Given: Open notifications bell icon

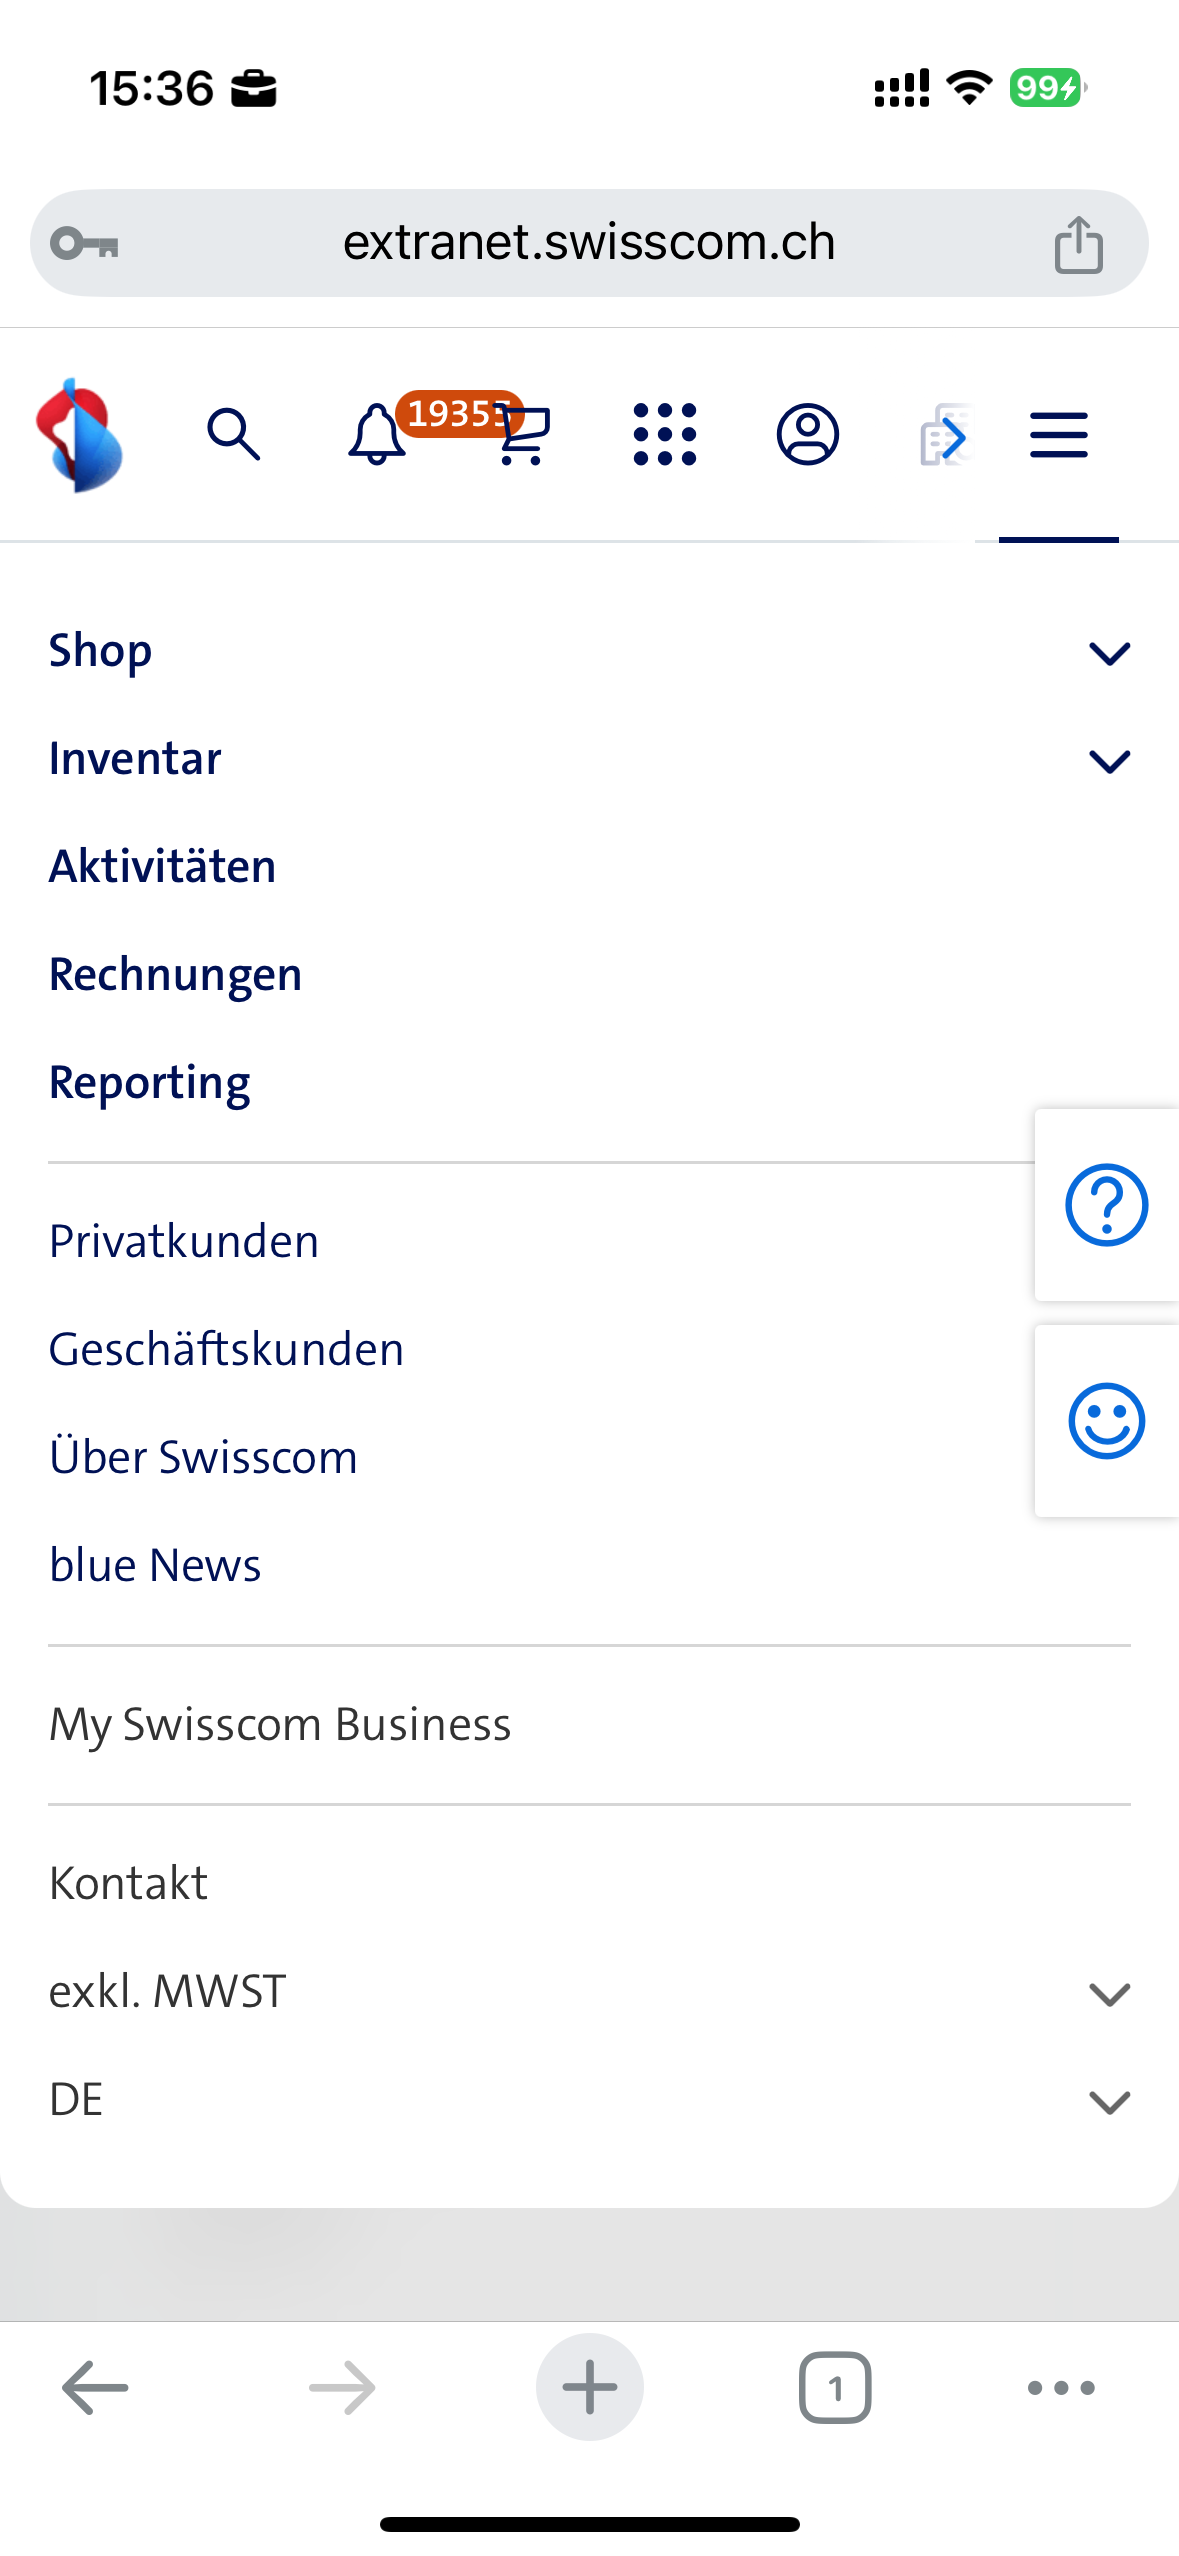Looking at the screenshot, I should (x=376, y=435).
